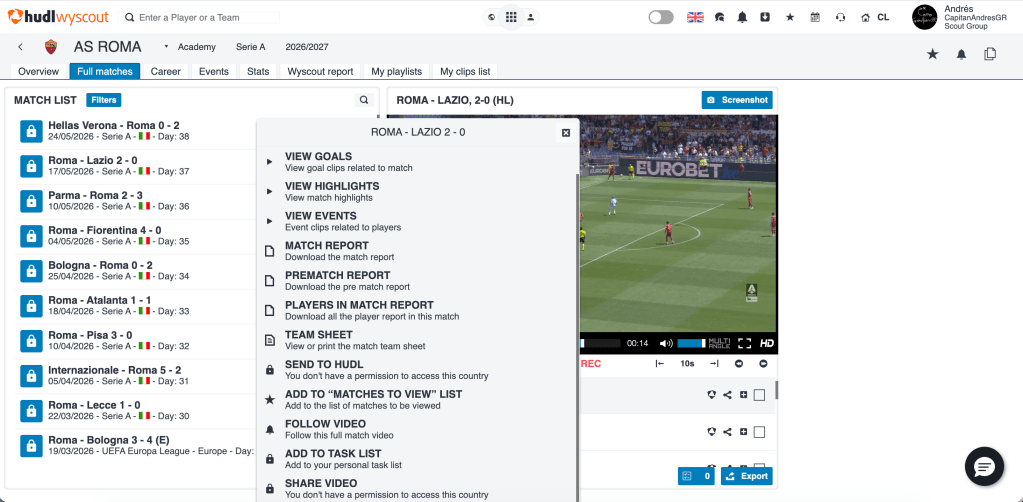Close the ROMA - LAZIO popup
Viewport: 1023px width, 502px height.
[x=566, y=133]
